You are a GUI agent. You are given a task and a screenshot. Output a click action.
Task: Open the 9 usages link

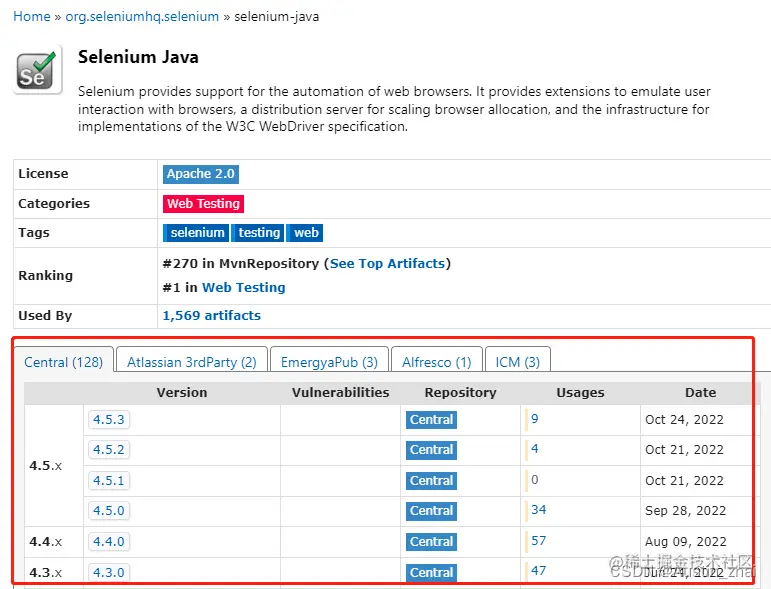tap(534, 419)
